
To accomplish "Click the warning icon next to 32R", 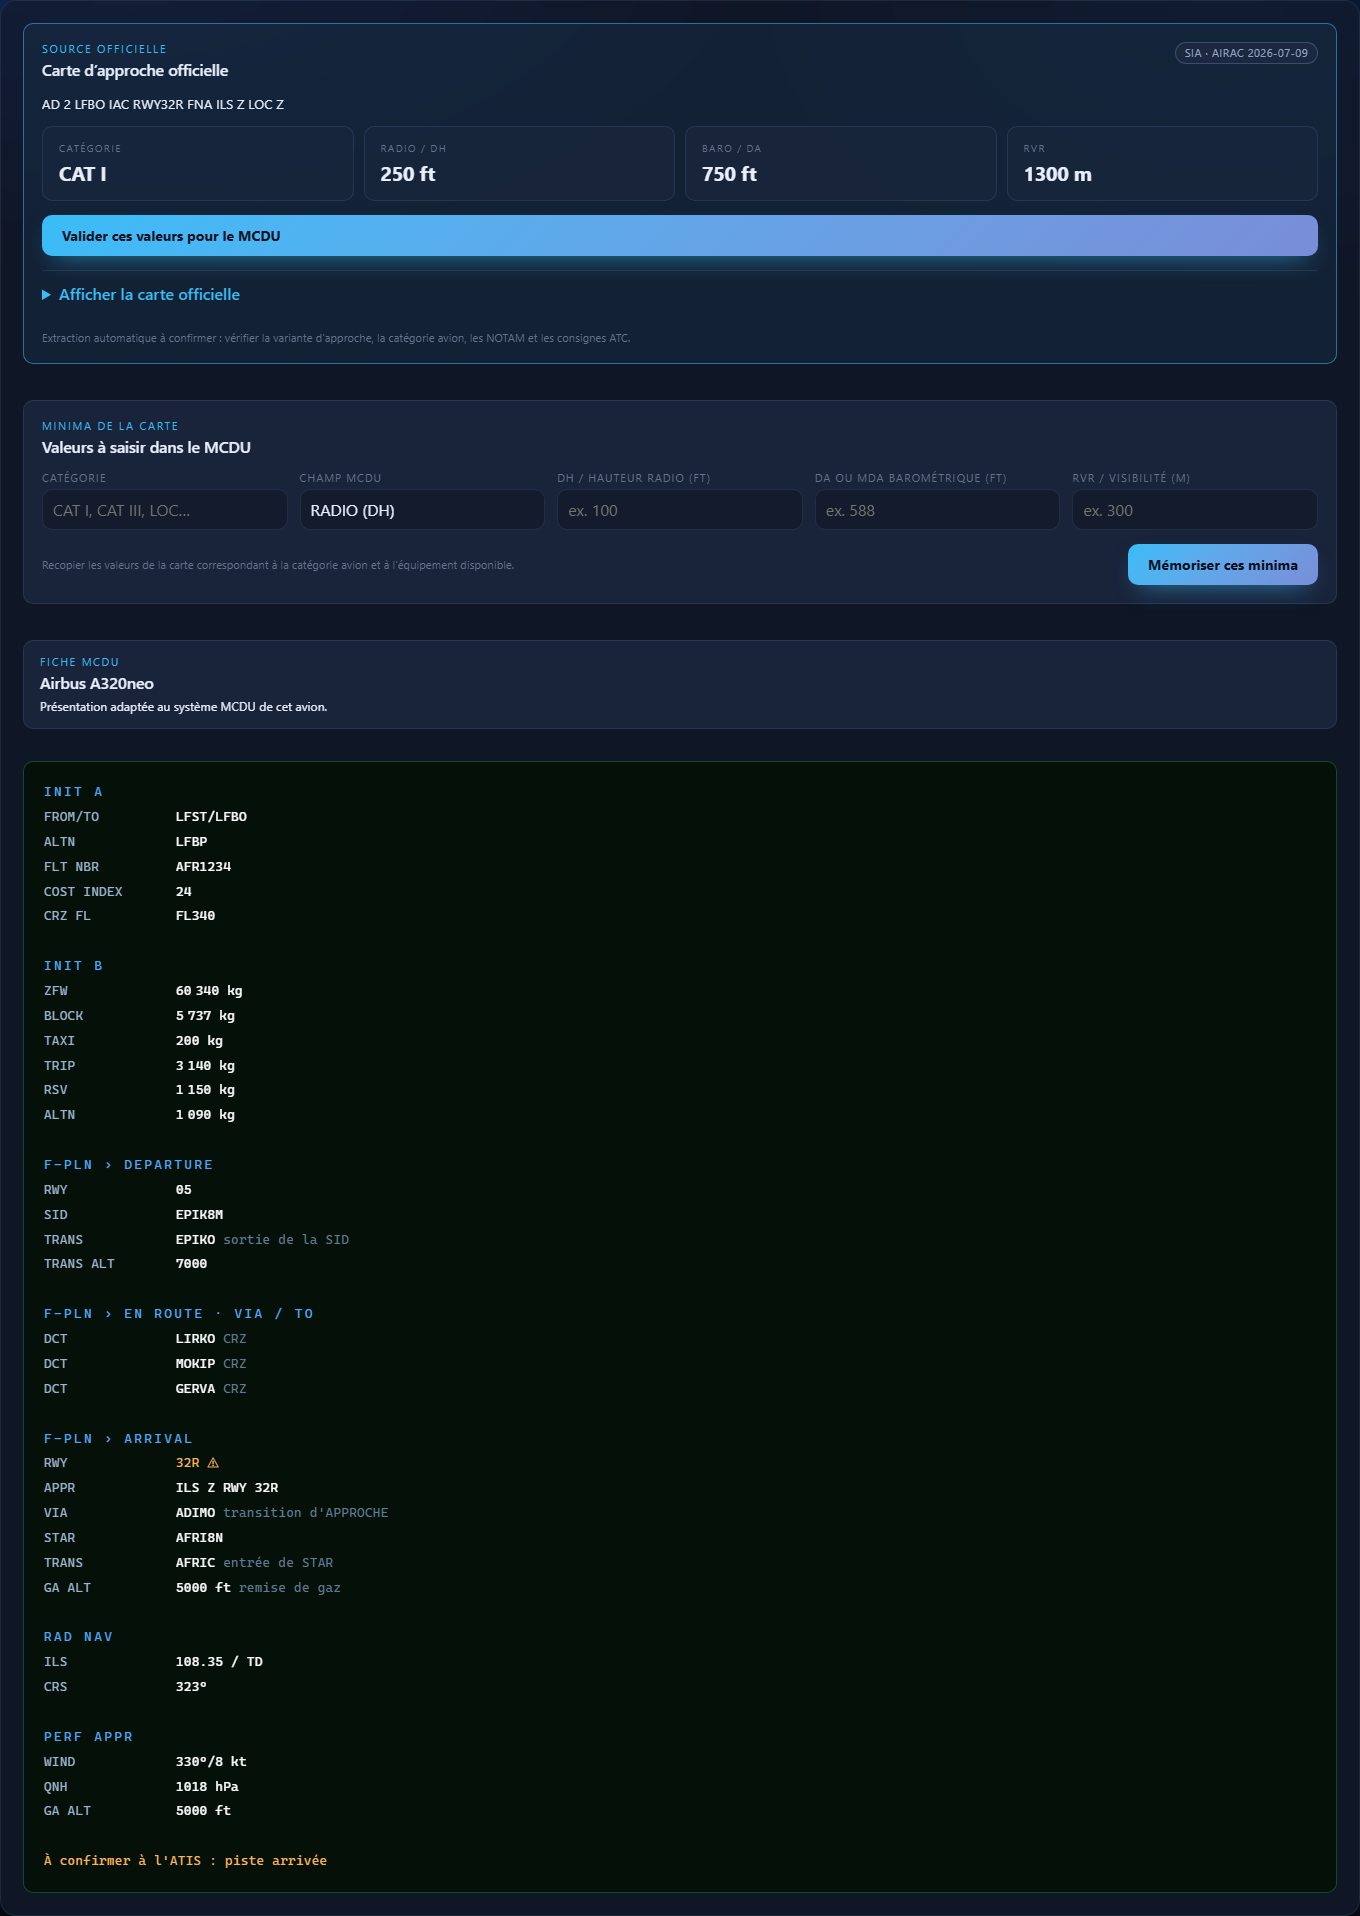I will [213, 1463].
